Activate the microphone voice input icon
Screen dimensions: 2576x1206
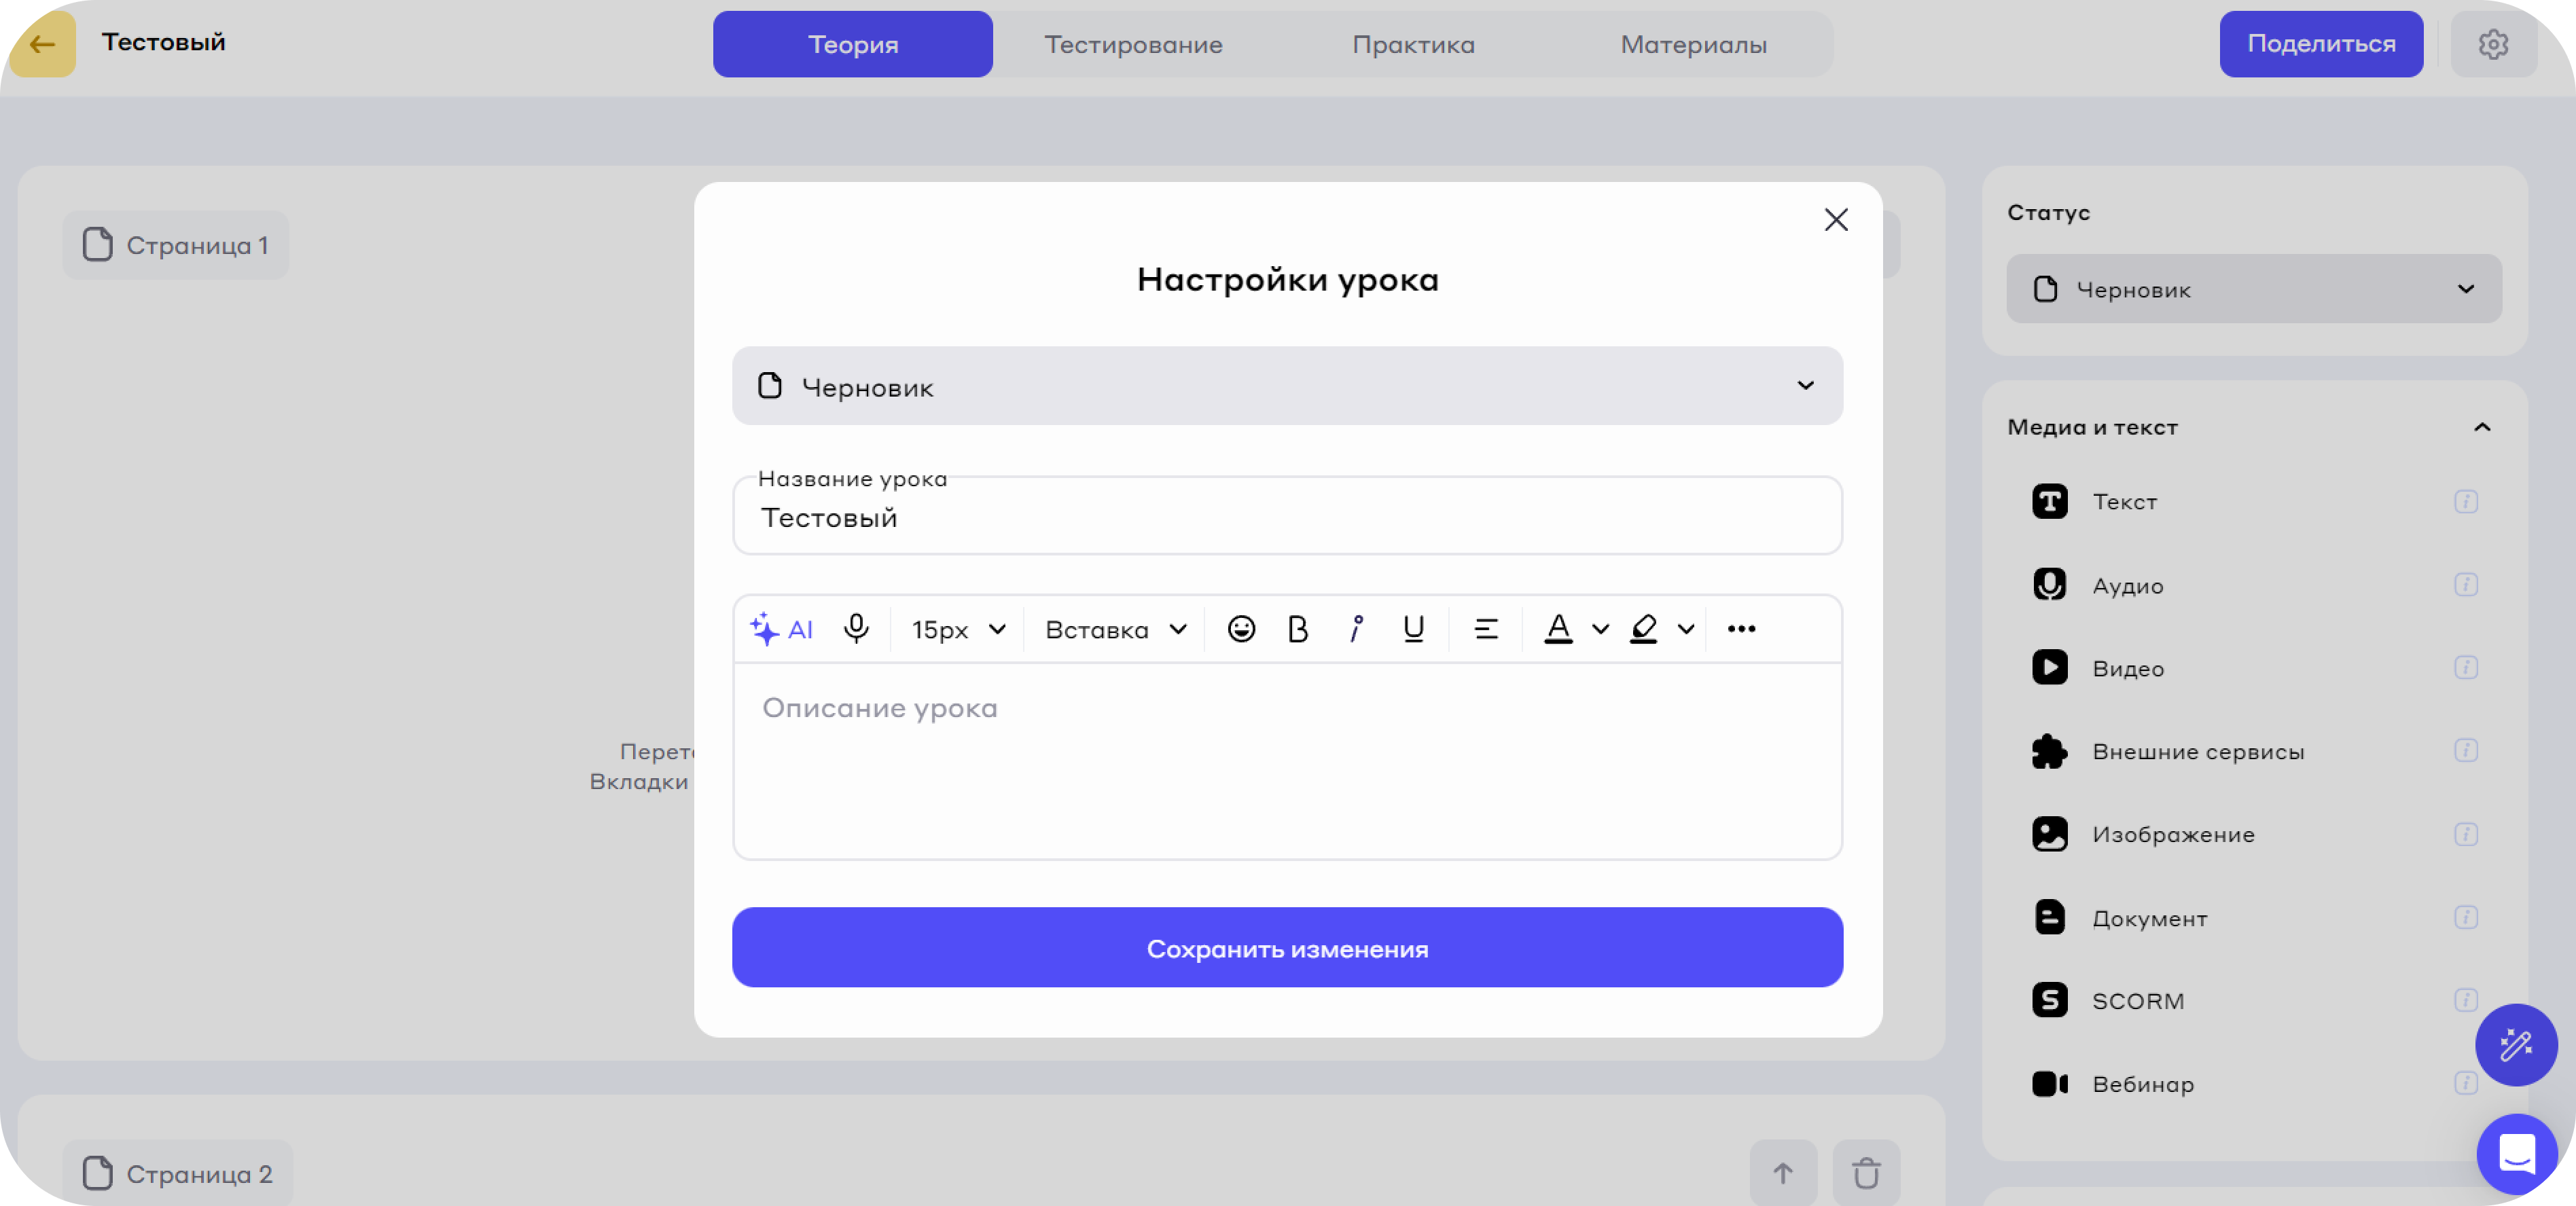856,628
